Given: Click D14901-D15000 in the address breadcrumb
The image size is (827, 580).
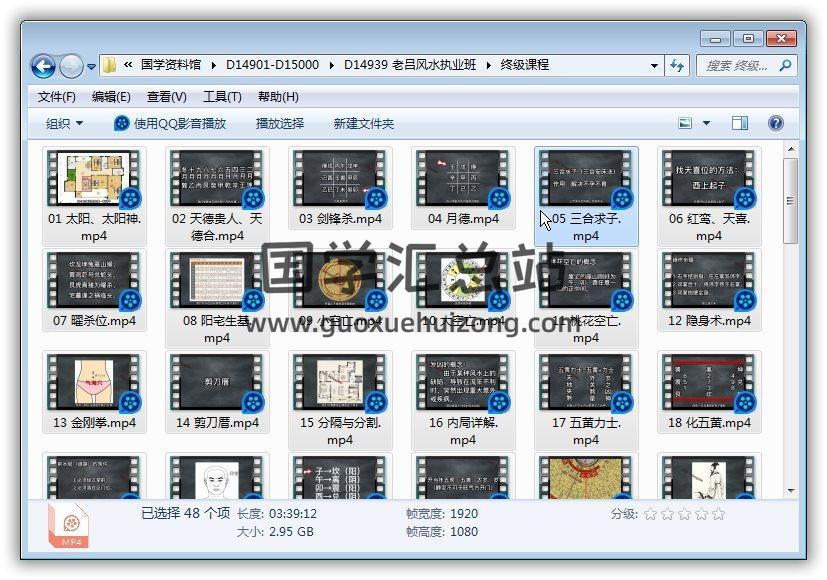Looking at the screenshot, I should (x=272, y=65).
